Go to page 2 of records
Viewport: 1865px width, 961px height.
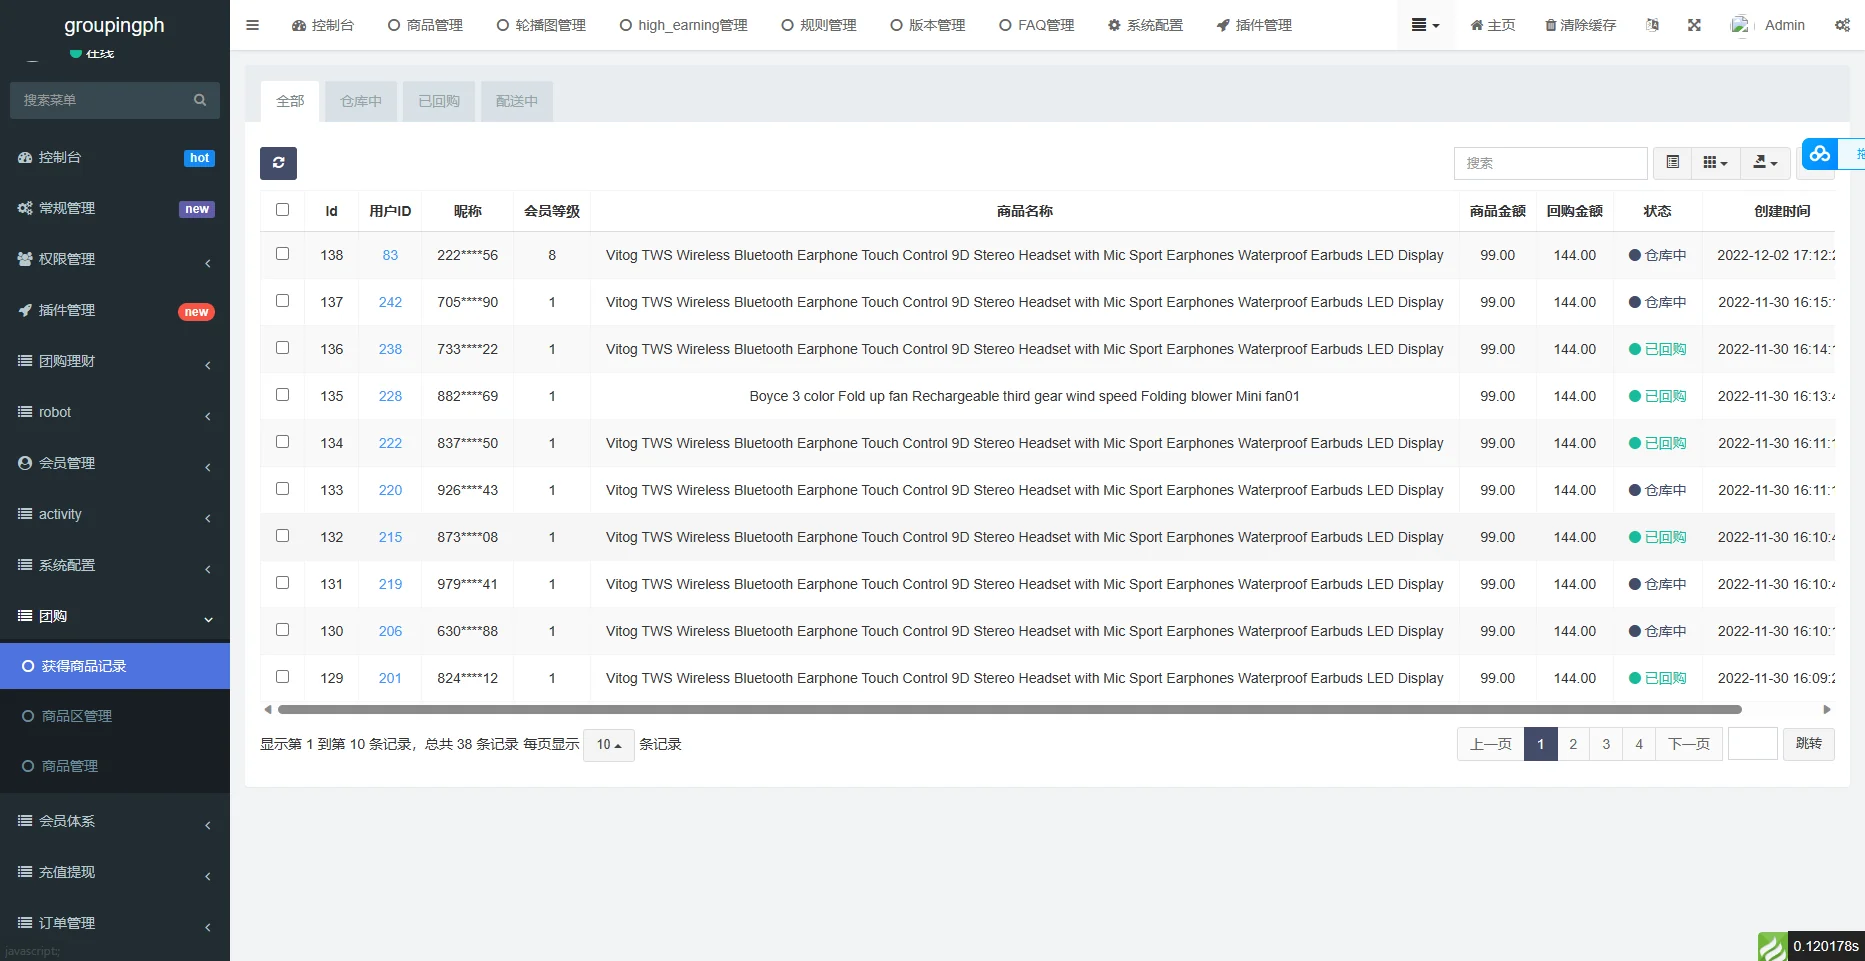[1573, 744]
